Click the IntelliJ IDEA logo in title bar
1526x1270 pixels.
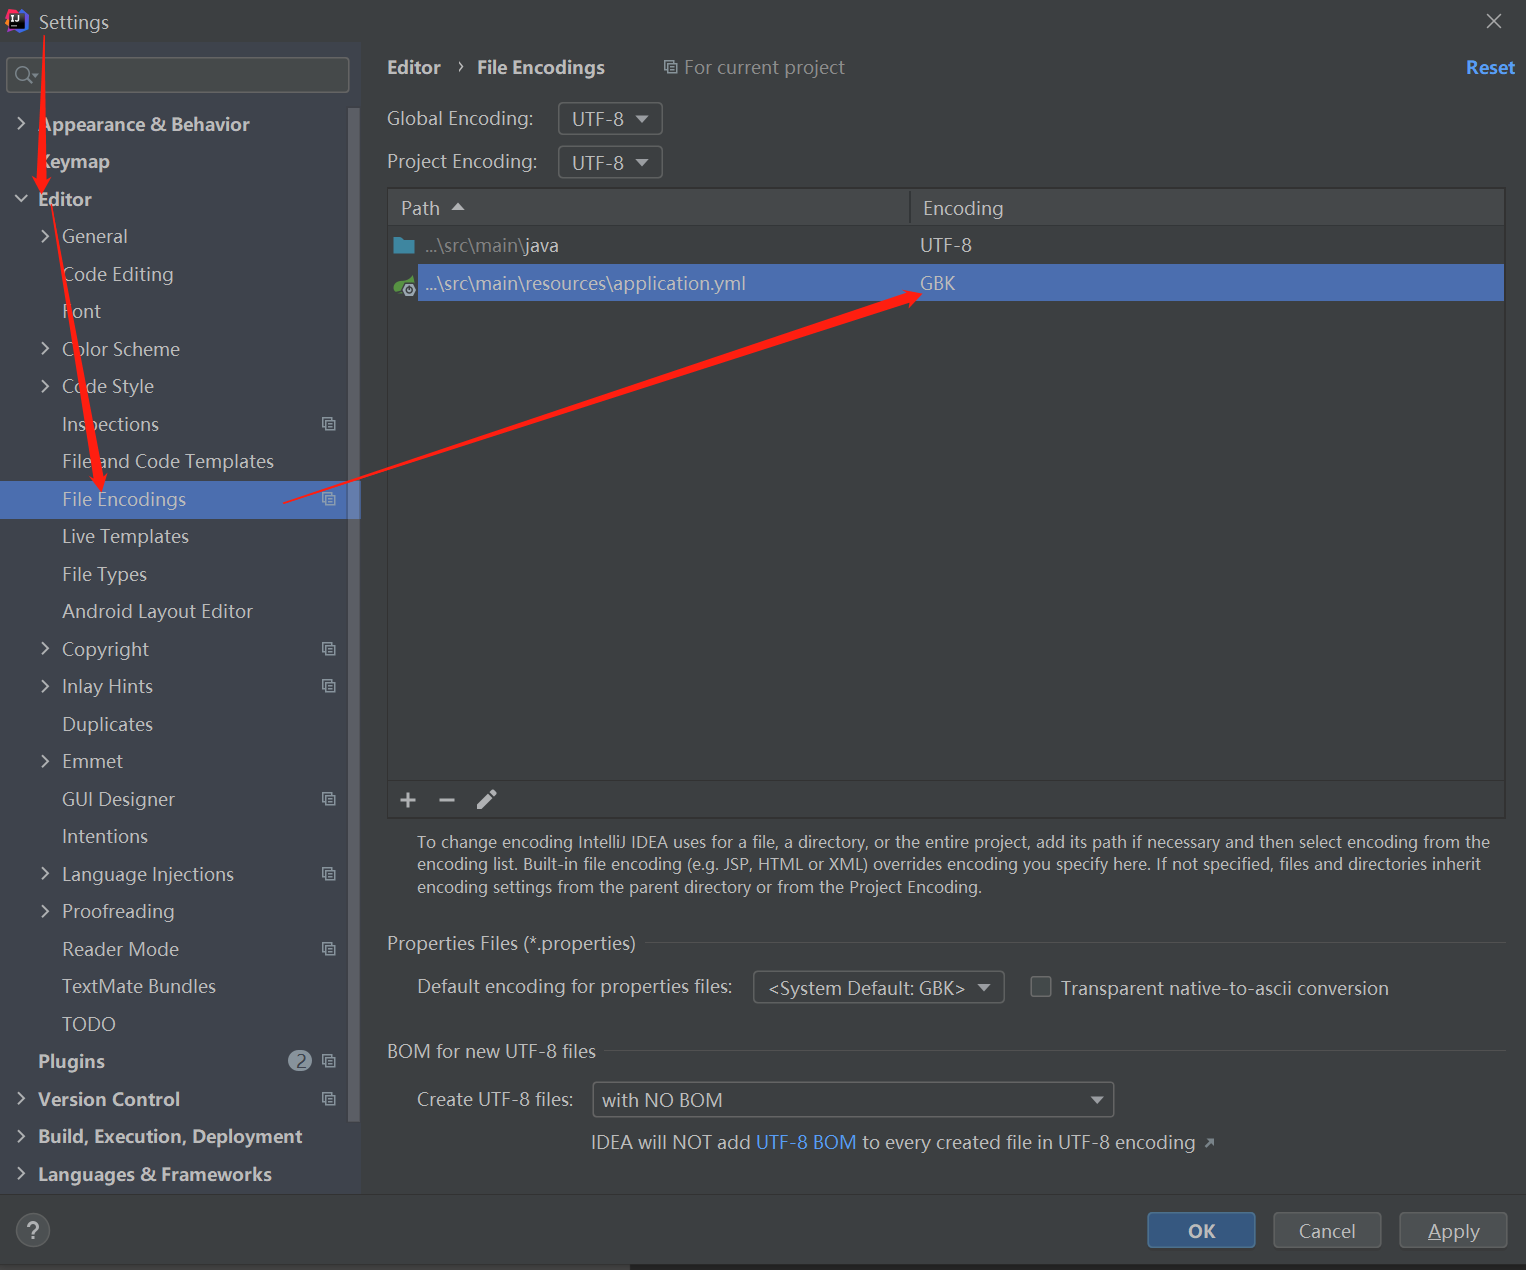click(17, 21)
